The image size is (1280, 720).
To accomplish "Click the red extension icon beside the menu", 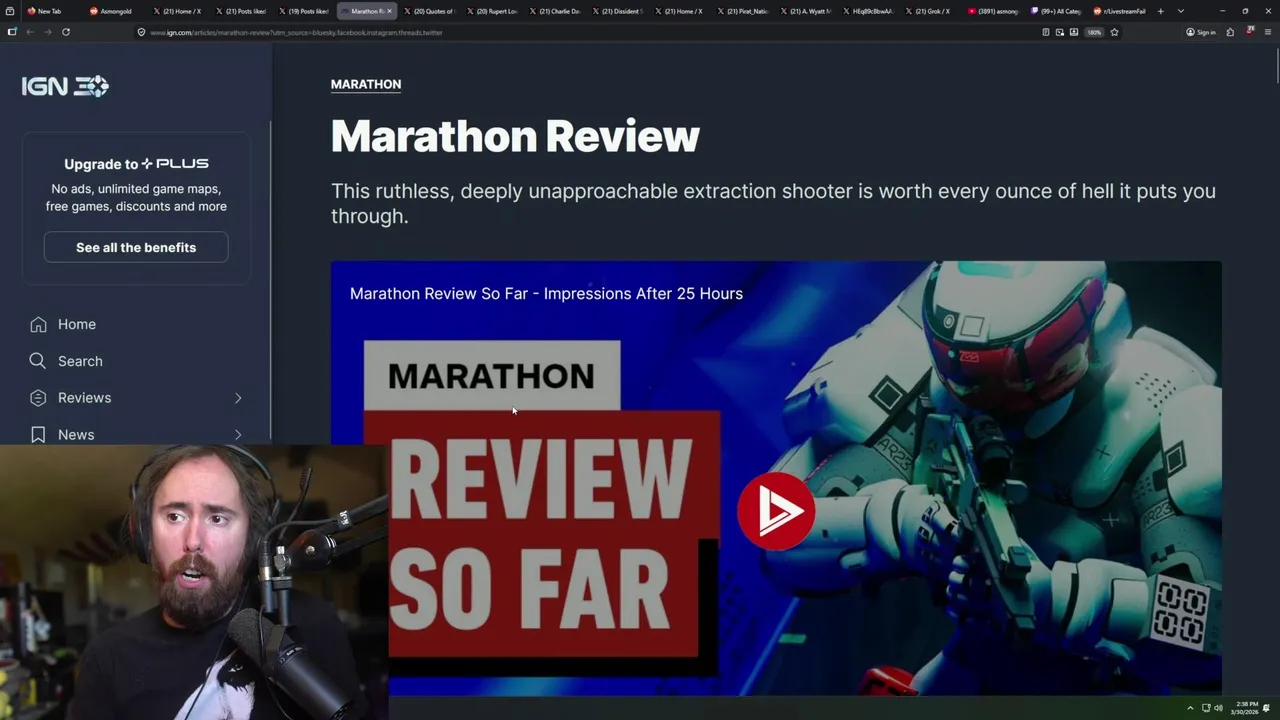I will point(1250,31).
